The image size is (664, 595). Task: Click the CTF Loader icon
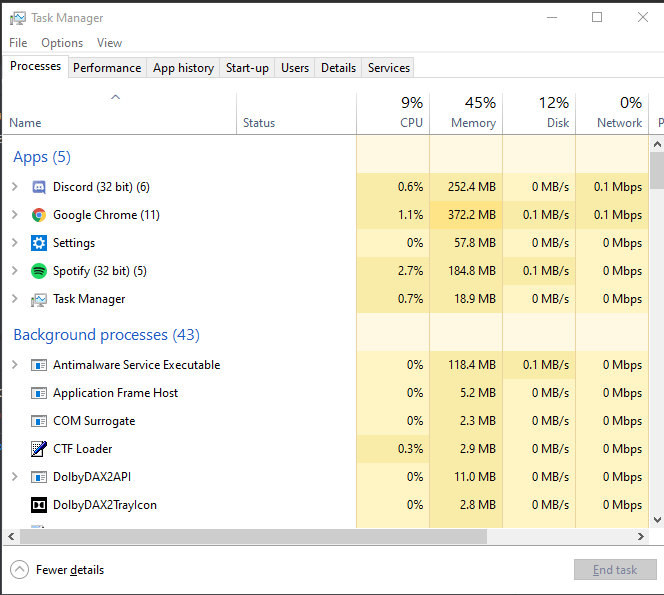pyautogui.click(x=39, y=449)
